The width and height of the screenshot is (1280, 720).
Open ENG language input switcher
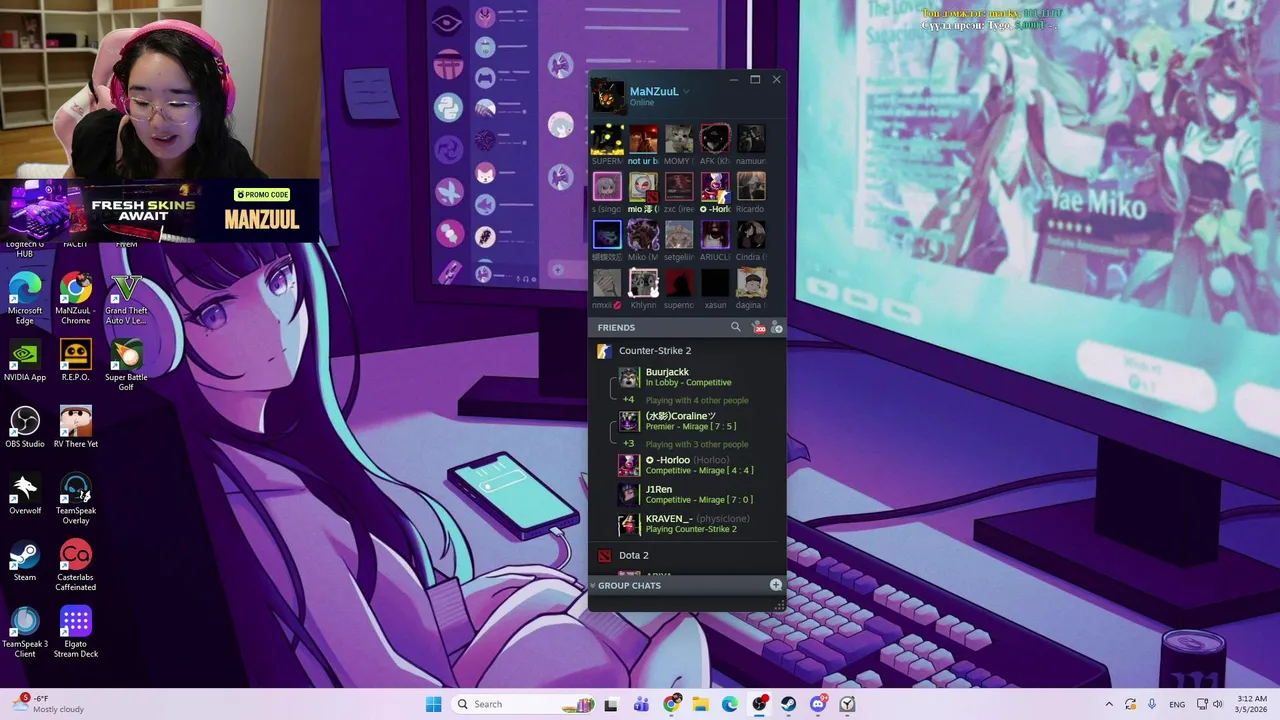(x=1177, y=704)
